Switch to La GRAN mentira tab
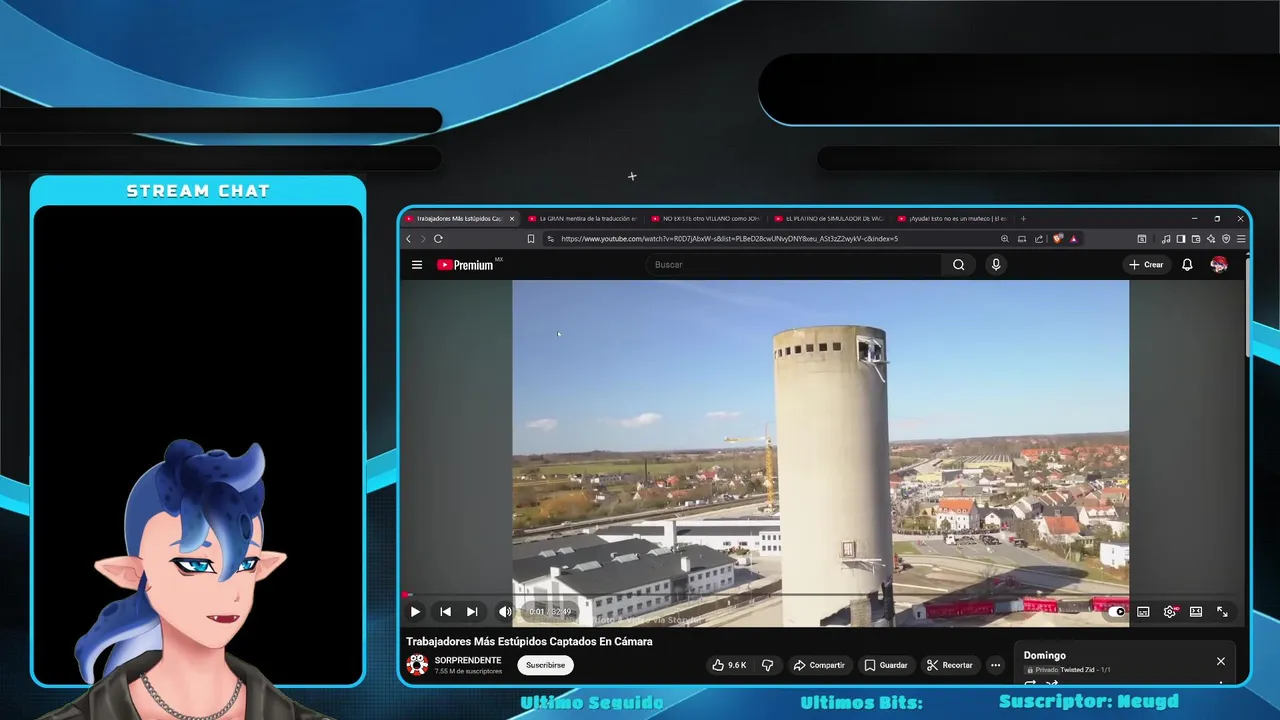1280x720 pixels. pos(583,218)
